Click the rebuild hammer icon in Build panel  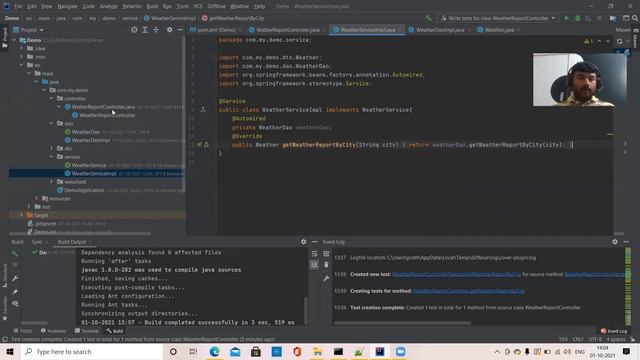(15, 253)
